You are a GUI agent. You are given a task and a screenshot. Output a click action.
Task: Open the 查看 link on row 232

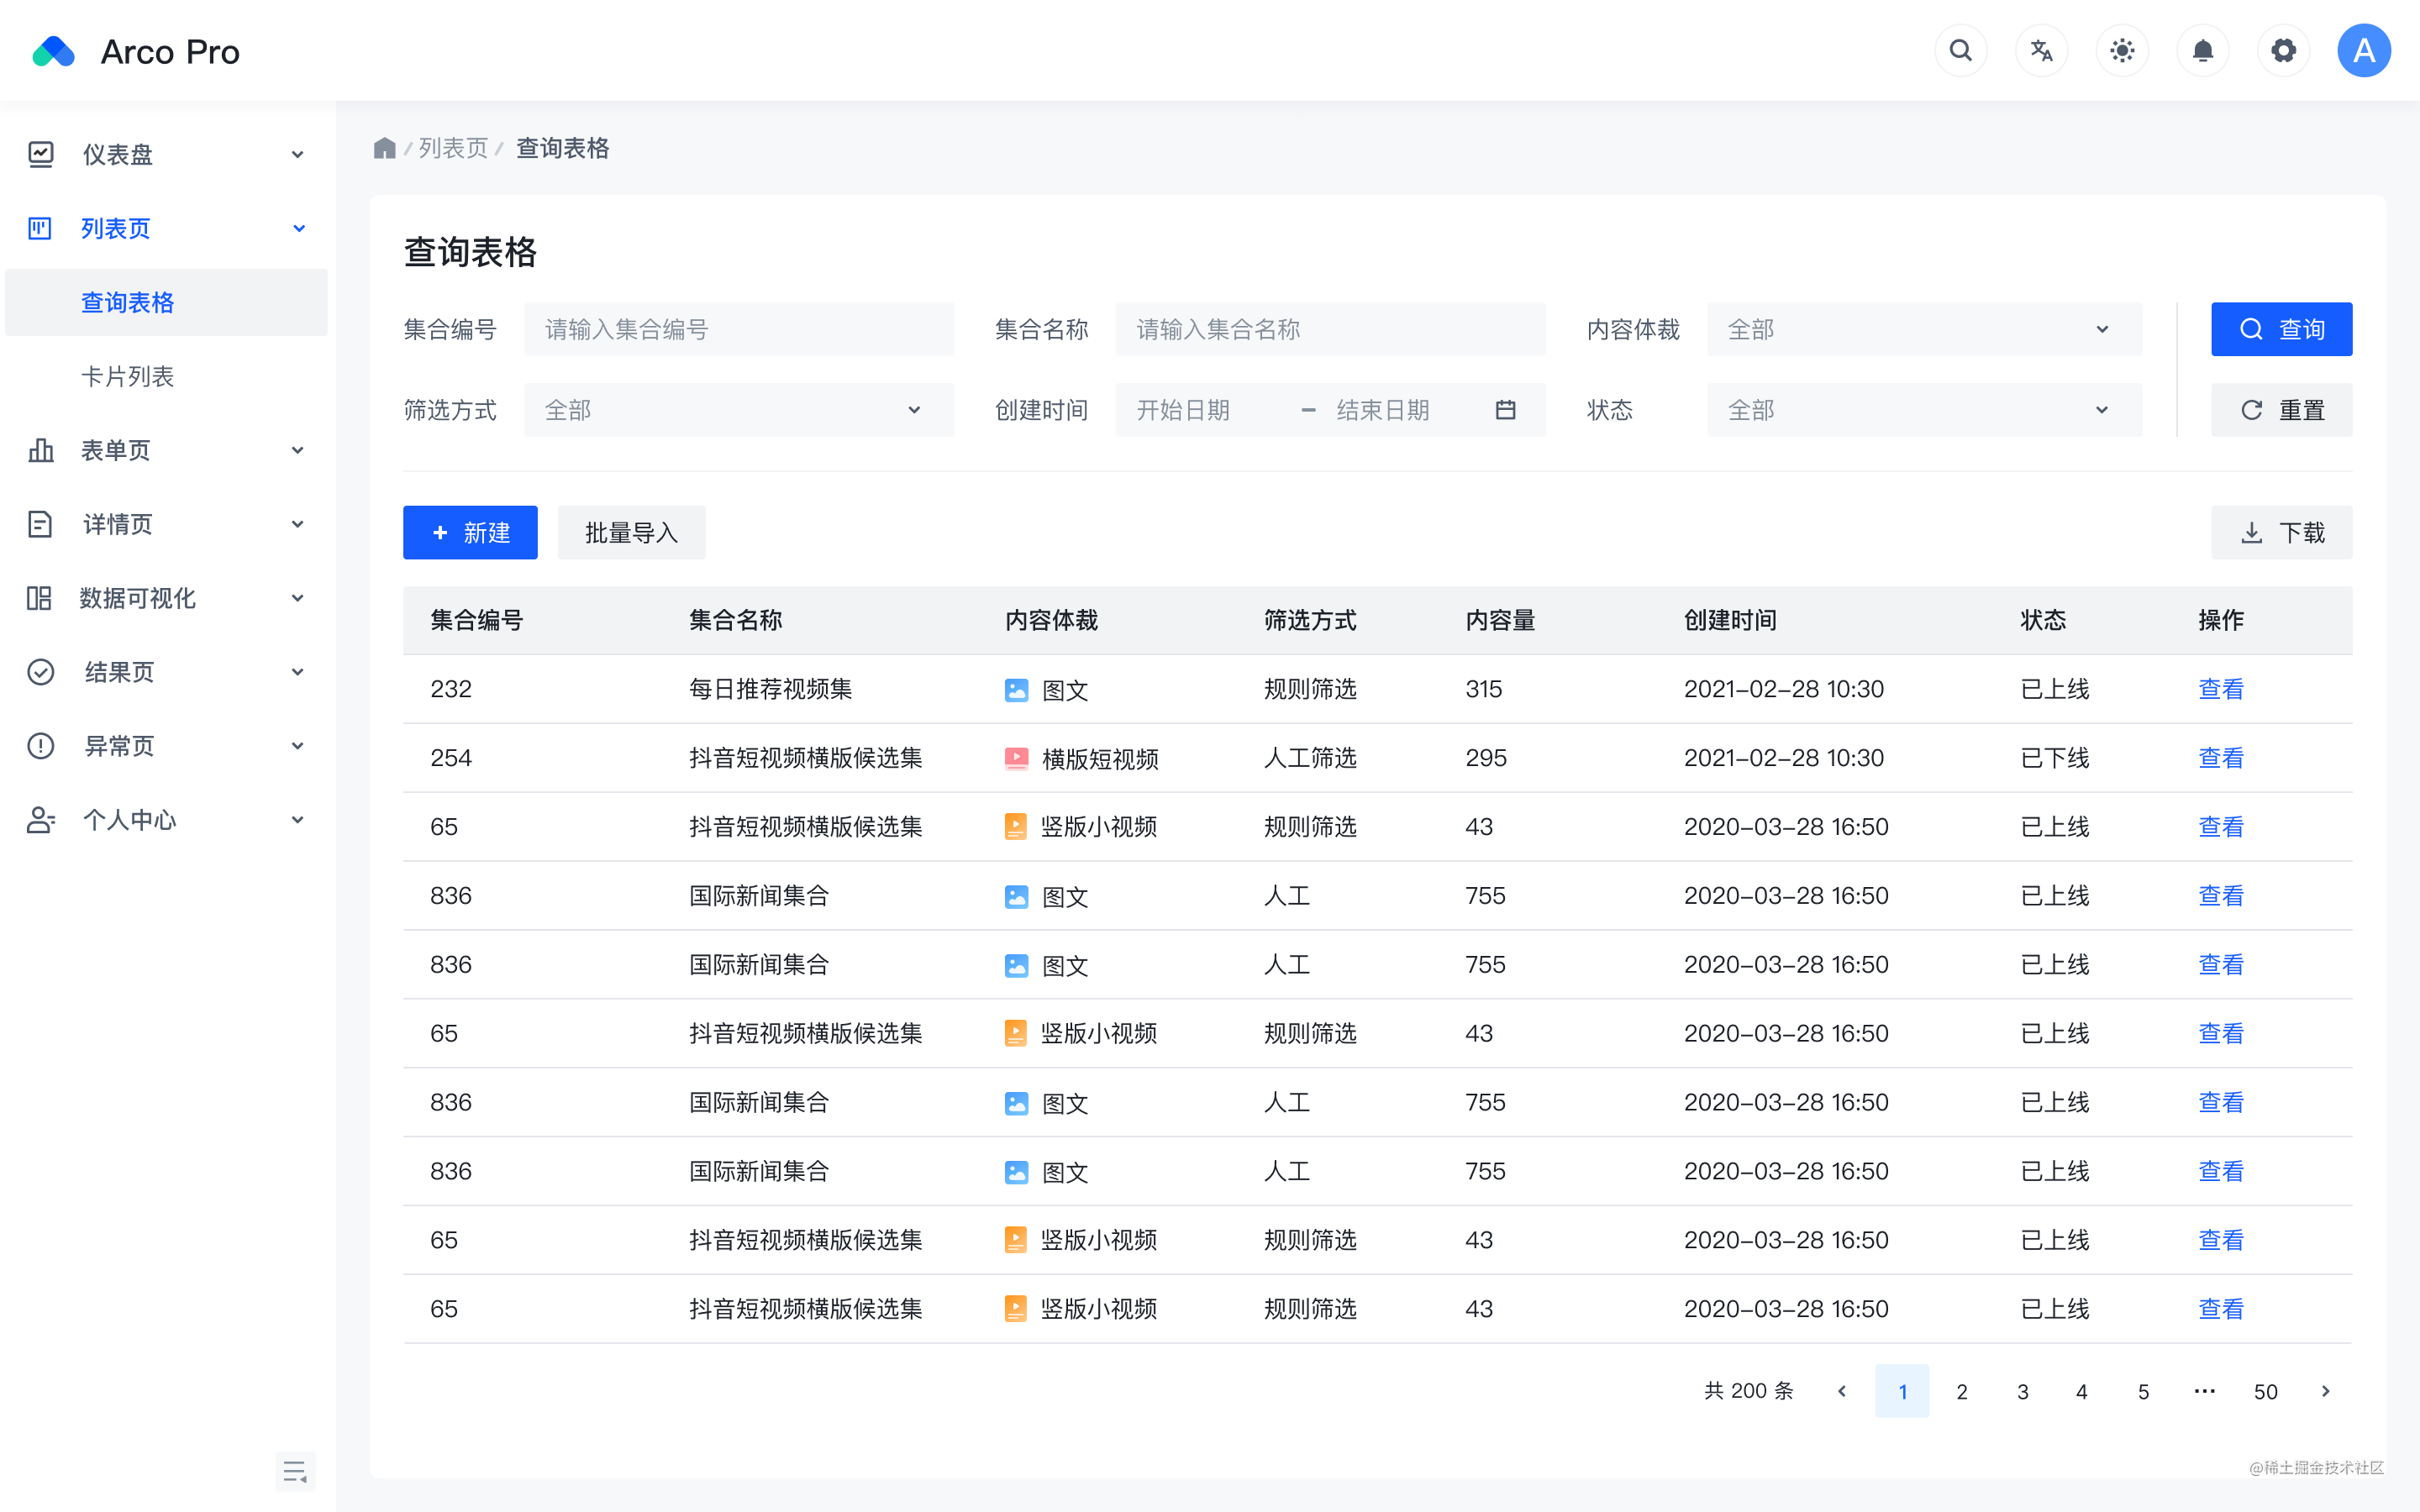click(x=2221, y=688)
